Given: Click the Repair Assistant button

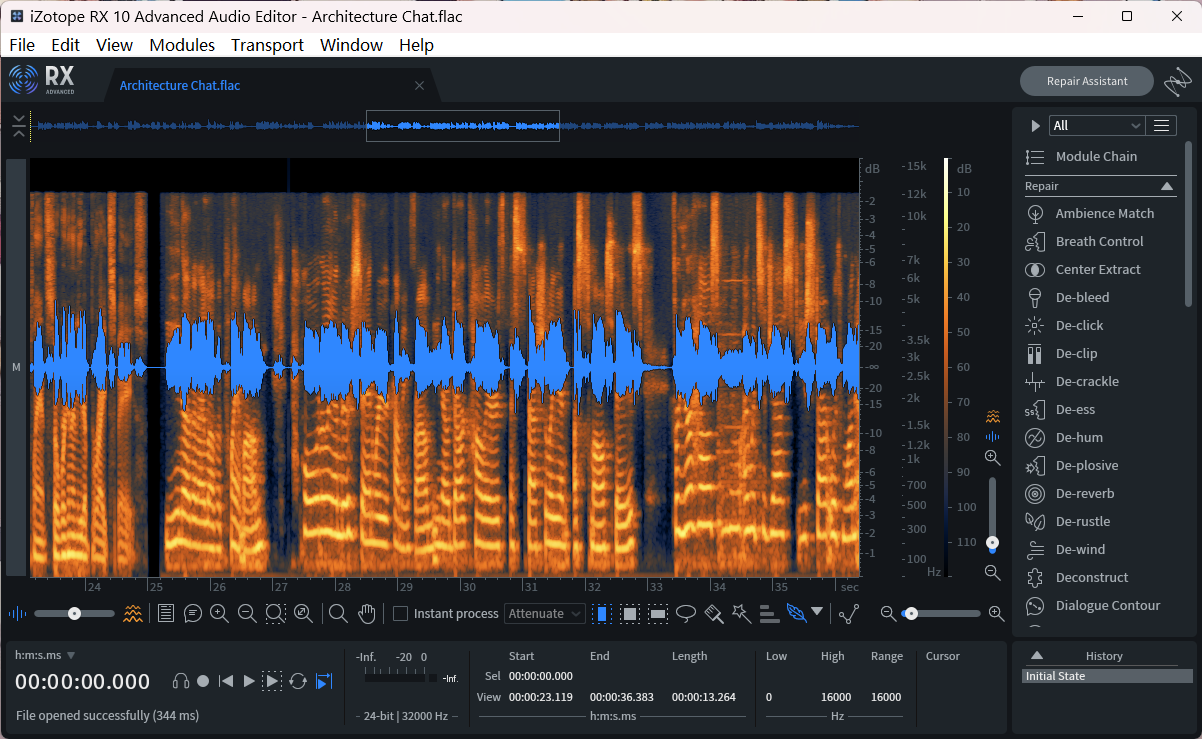Looking at the screenshot, I should click(x=1087, y=81).
